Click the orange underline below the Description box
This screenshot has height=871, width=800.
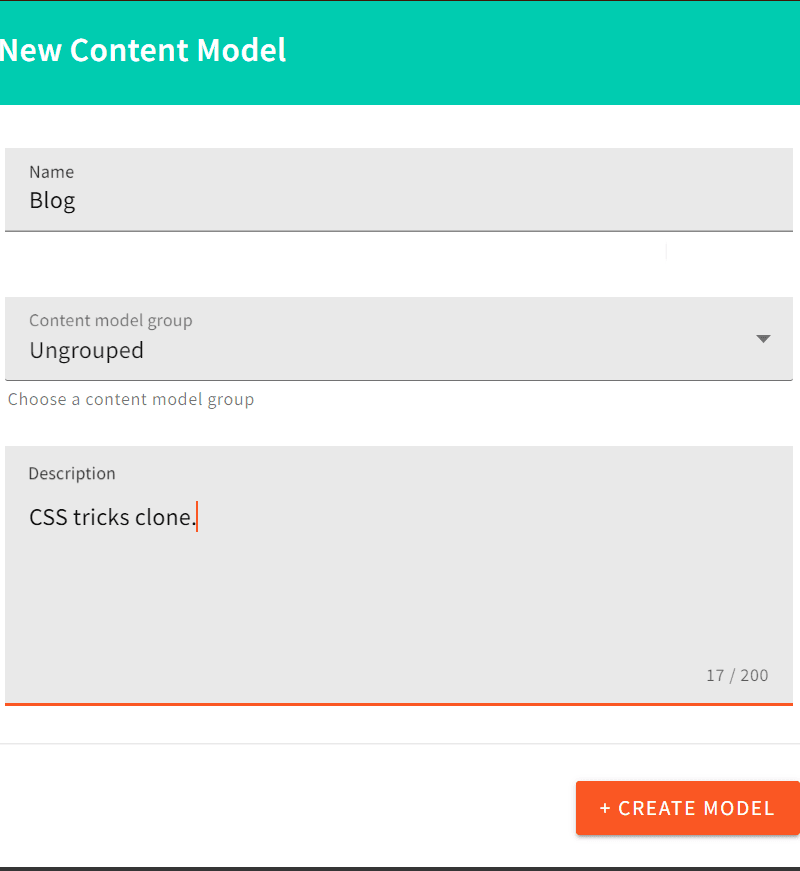click(x=400, y=705)
